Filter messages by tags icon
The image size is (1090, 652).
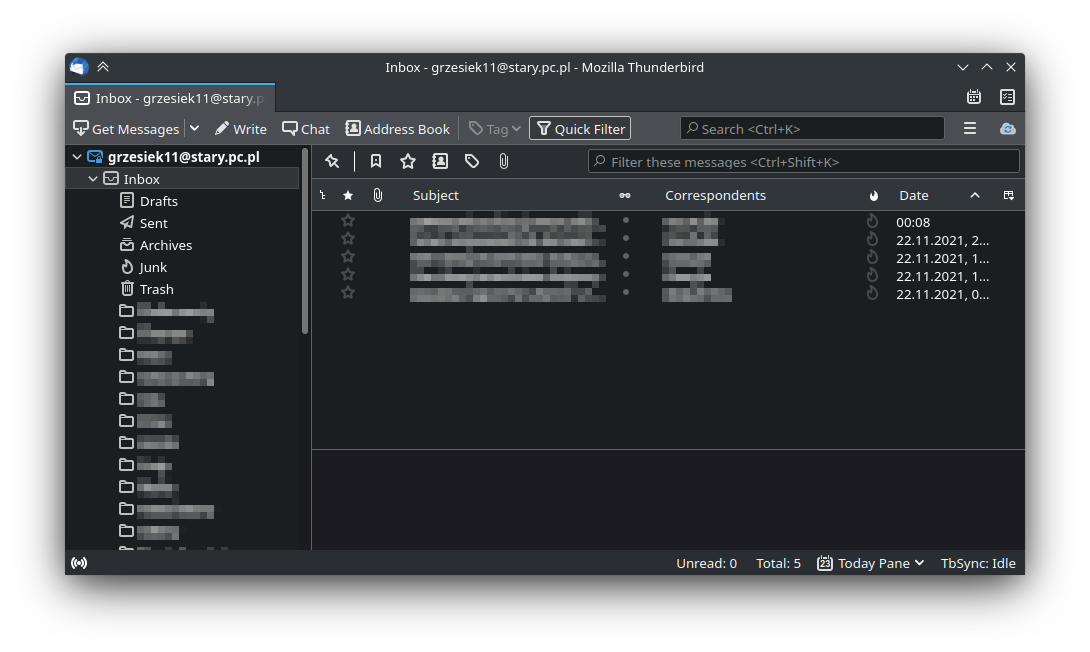pyautogui.click(x=472, y=161)
